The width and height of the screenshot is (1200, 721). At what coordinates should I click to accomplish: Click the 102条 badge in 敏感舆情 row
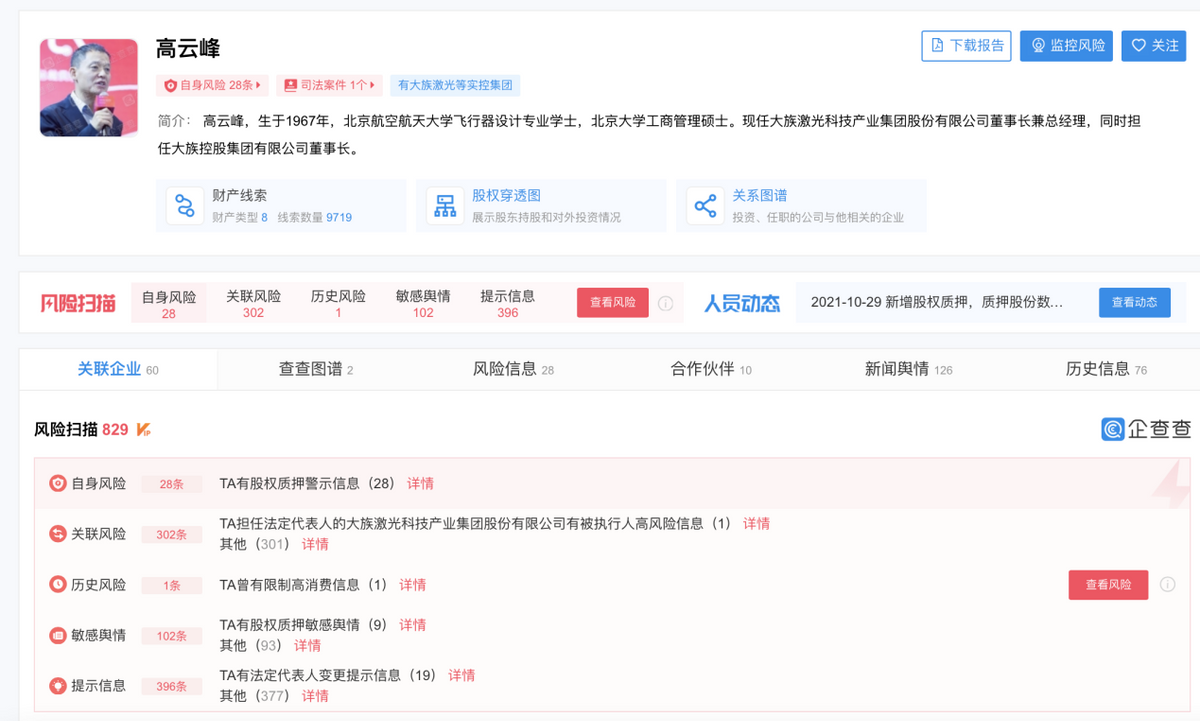pyautogui.click(x=172, y=636)
